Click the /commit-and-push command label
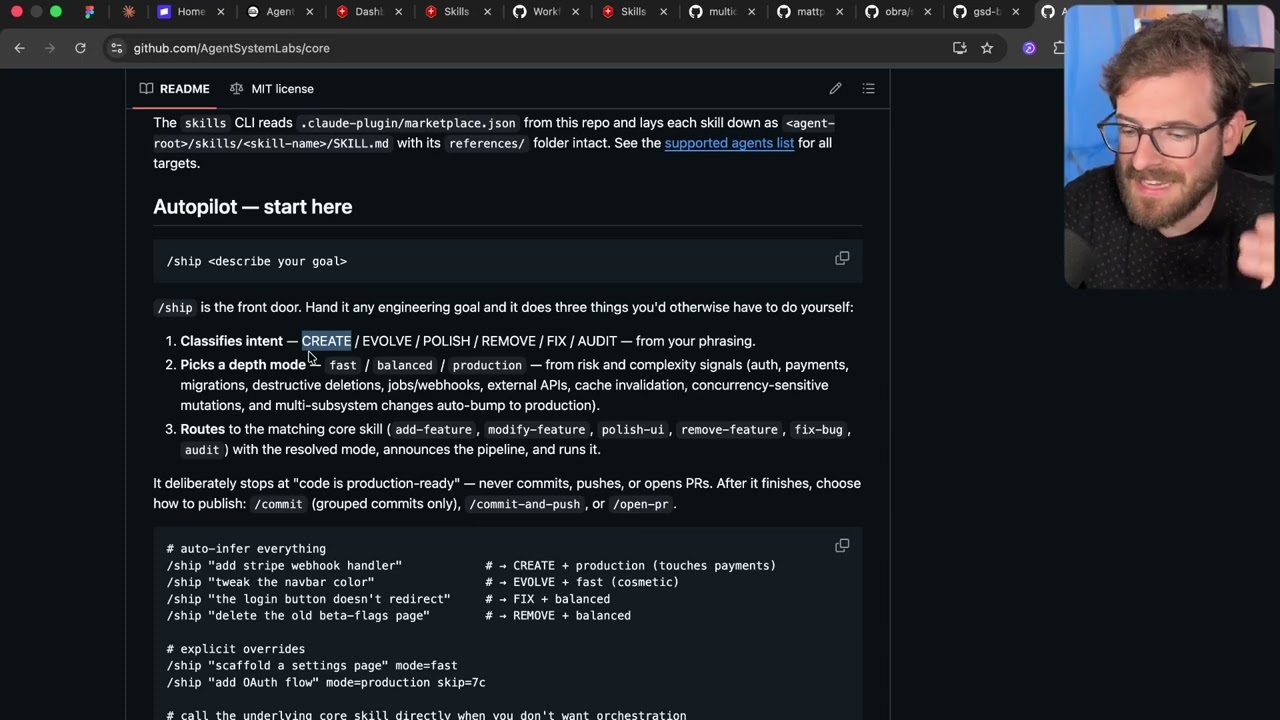 point(525,504)
